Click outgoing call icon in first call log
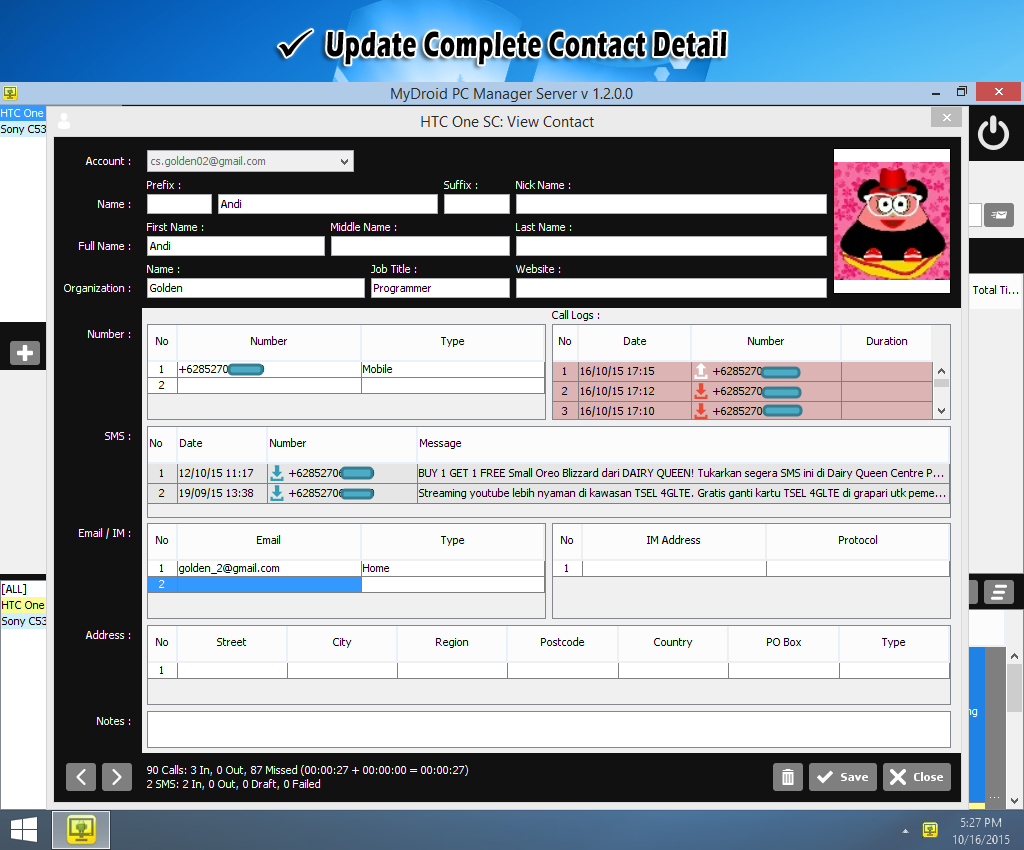The width and height of the screenshot is (1024, 850). point(701,371)
